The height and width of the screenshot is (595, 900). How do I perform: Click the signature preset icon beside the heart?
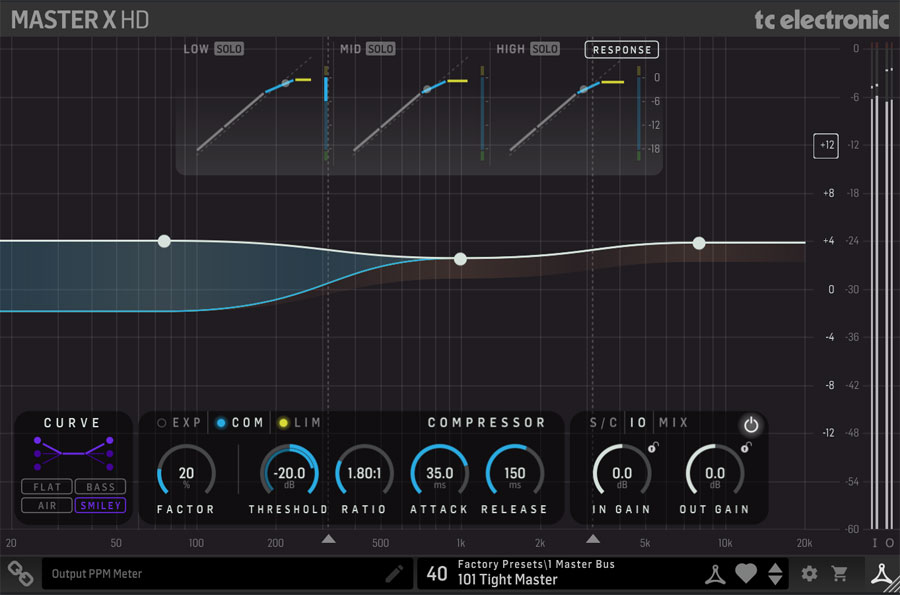pos(715,574)
